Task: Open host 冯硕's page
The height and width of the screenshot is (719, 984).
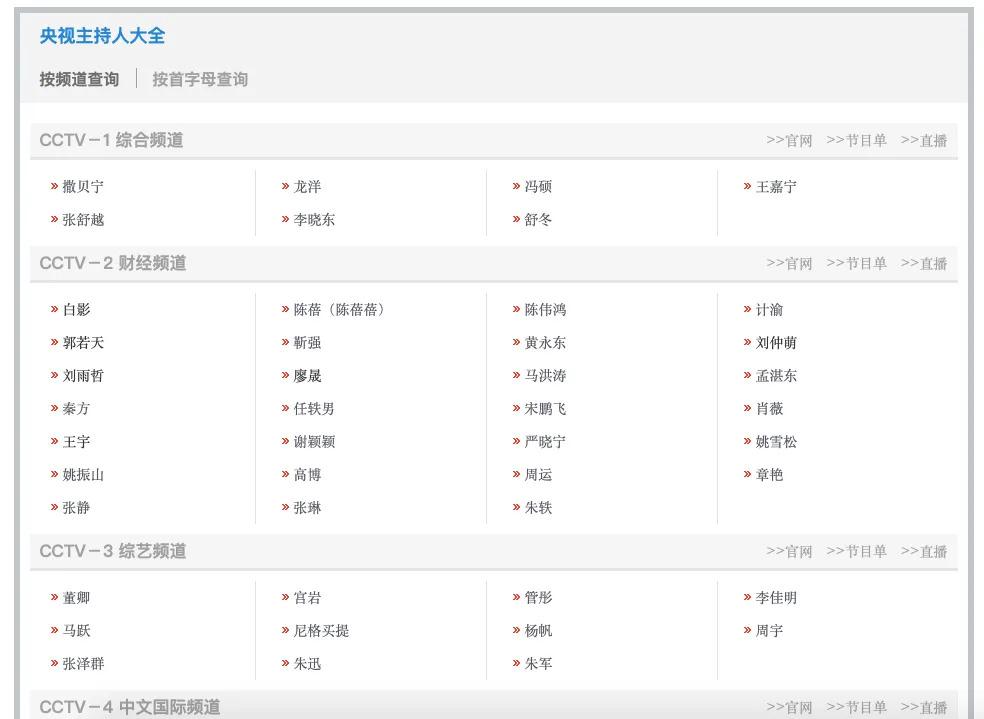Action: tap(538, 186)
